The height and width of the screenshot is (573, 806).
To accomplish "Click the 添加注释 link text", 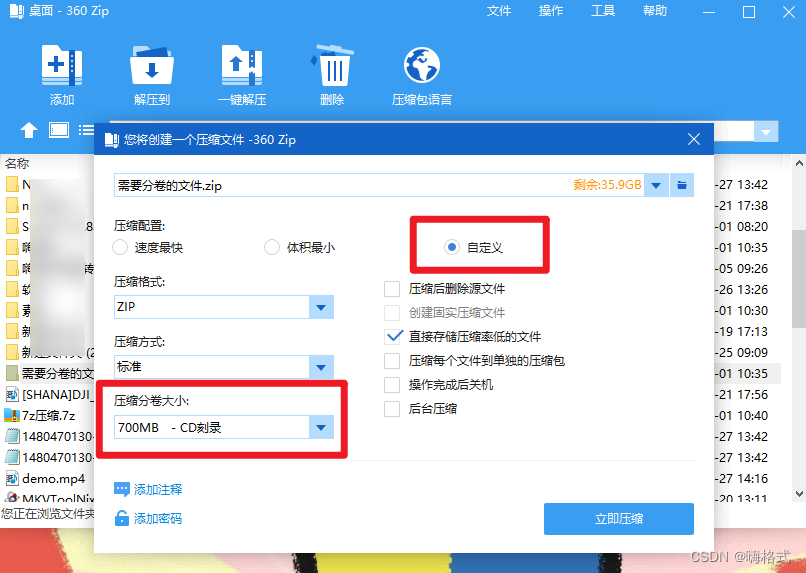I will pyautogui.click(x=158, y=489).
